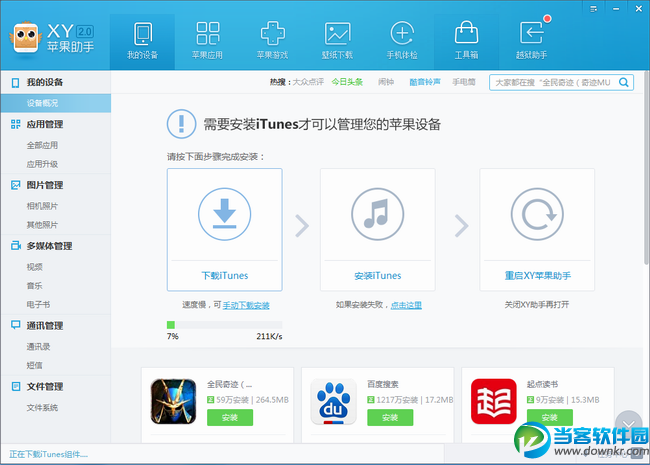
Task: Click the iTunes download progress bar
Action: pos(225,325)
